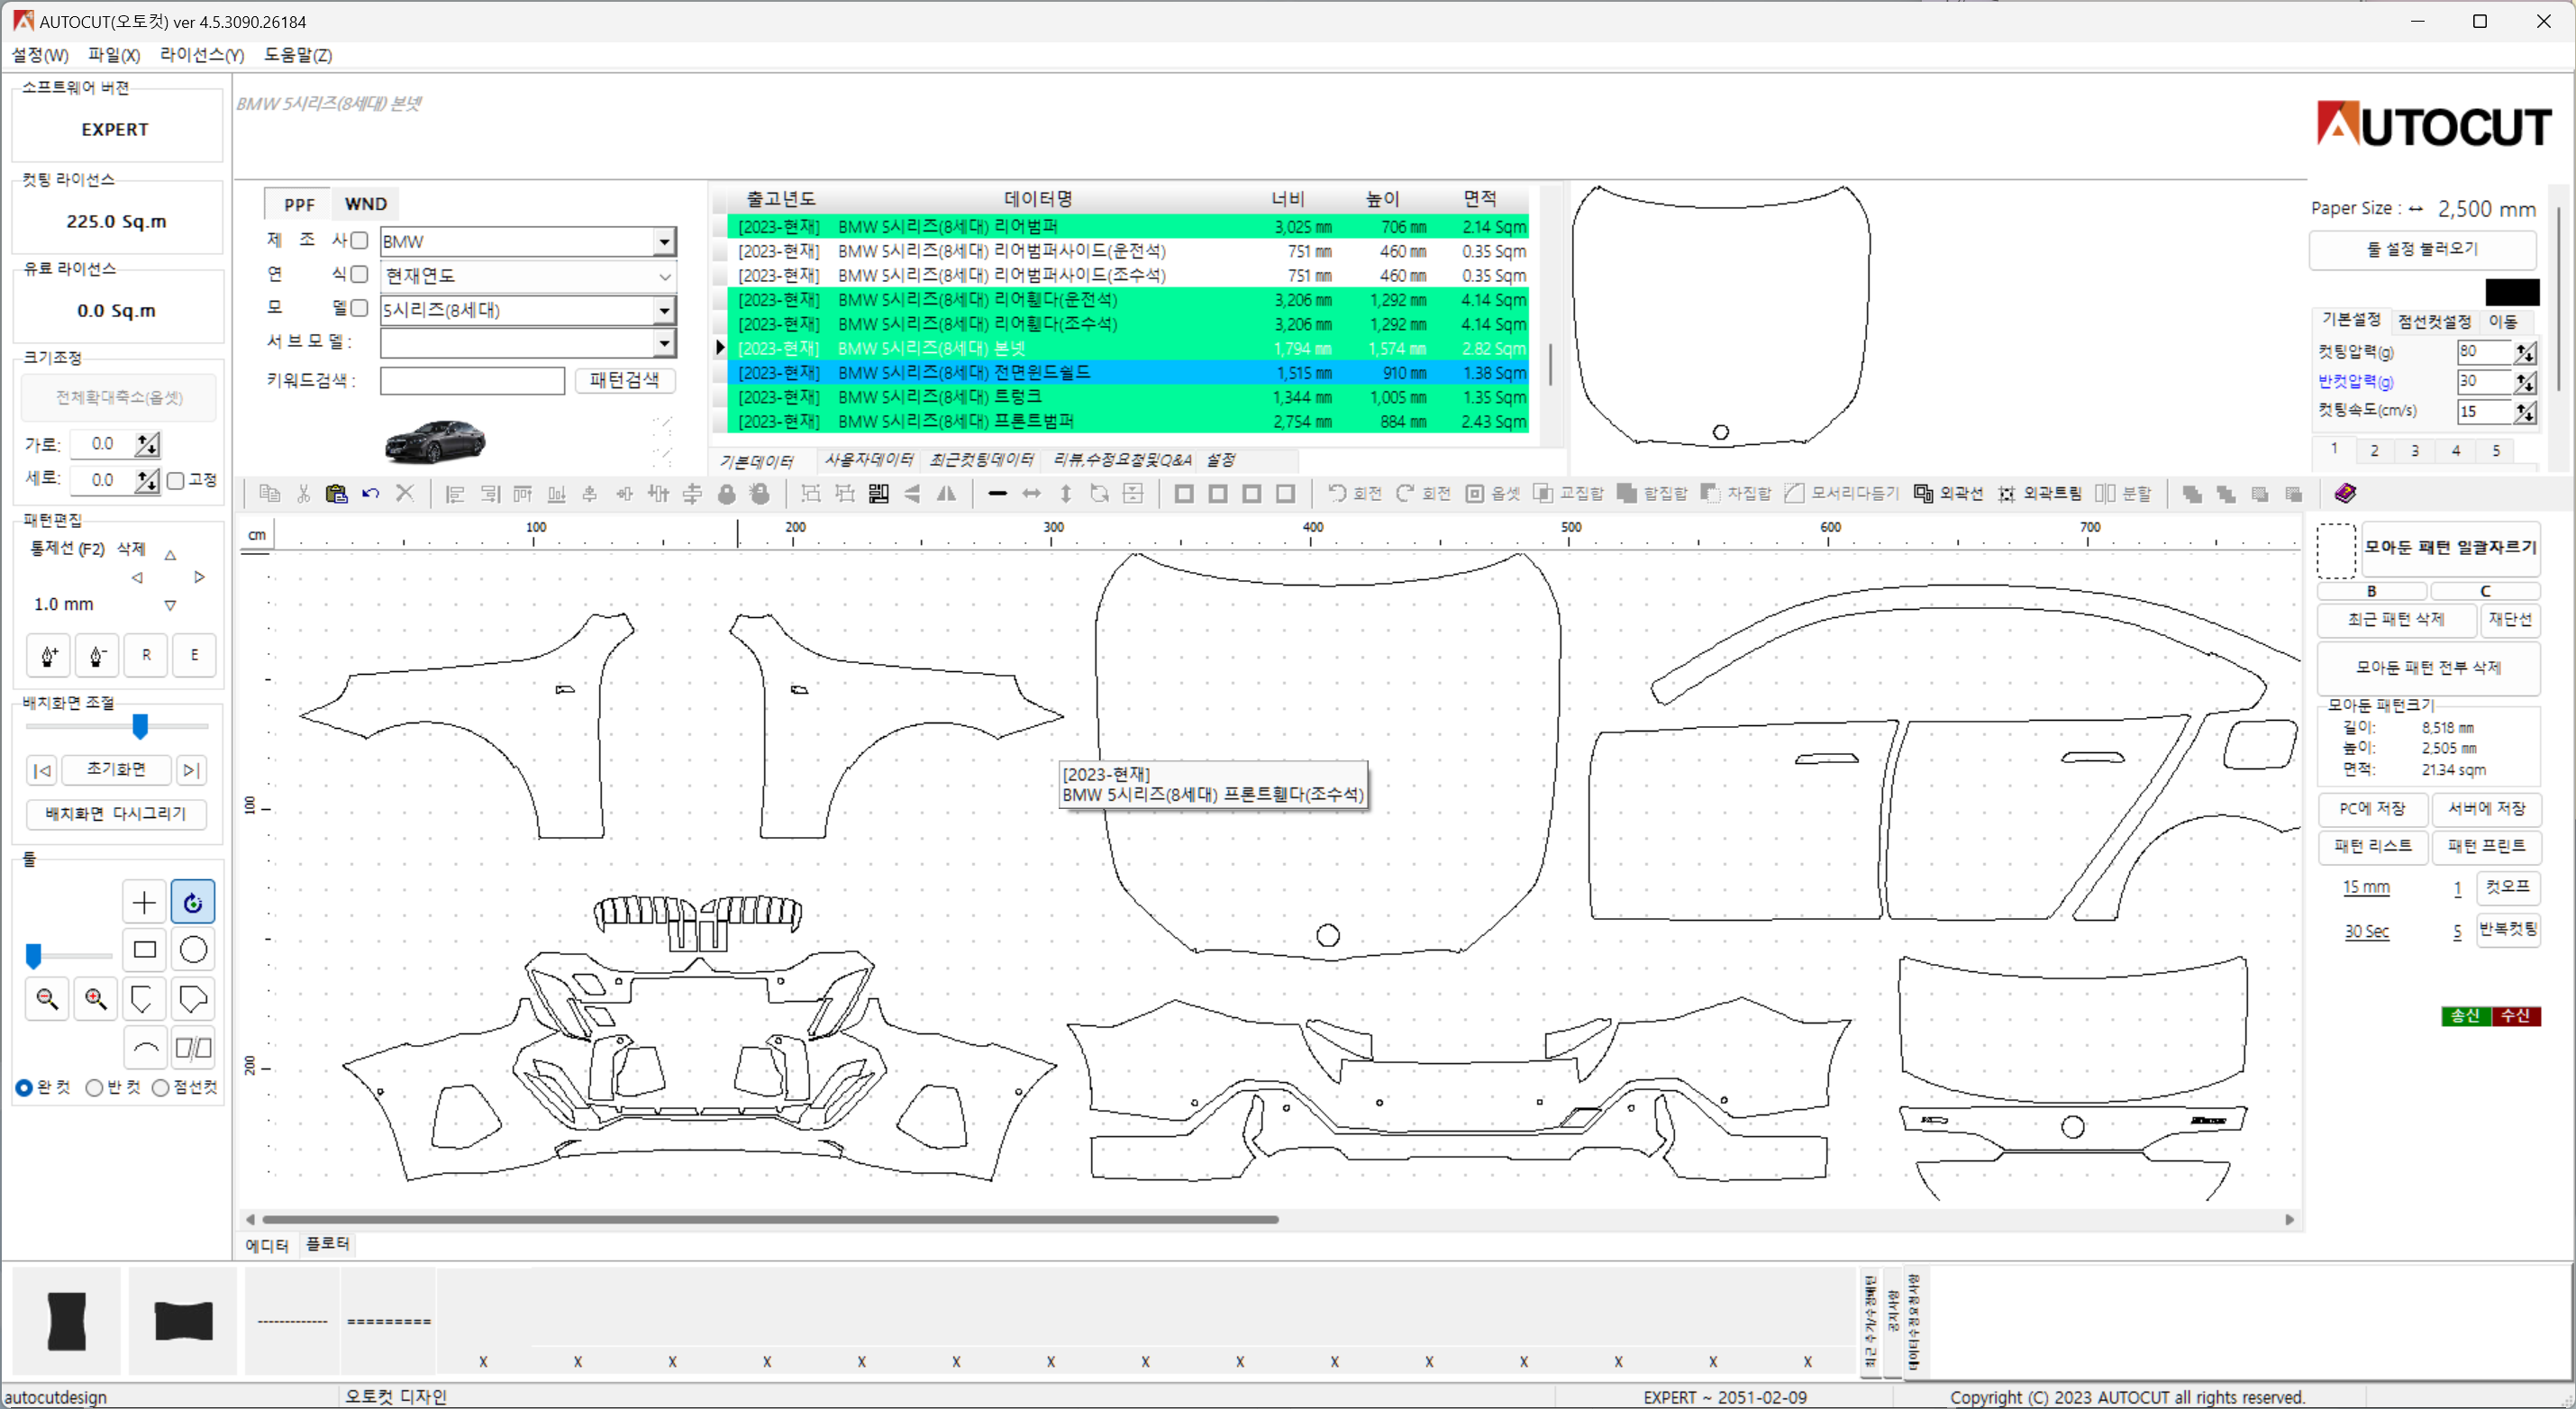
Task: Switch to the WND tab
Action: 365,204
